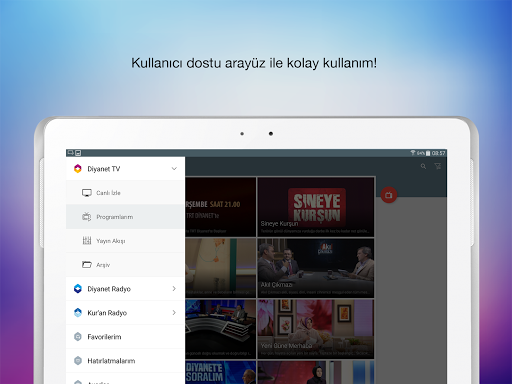Click the Kur'an Radyo logo icon
Viewport: 512px width, 384px height.
tap(78, 313)
